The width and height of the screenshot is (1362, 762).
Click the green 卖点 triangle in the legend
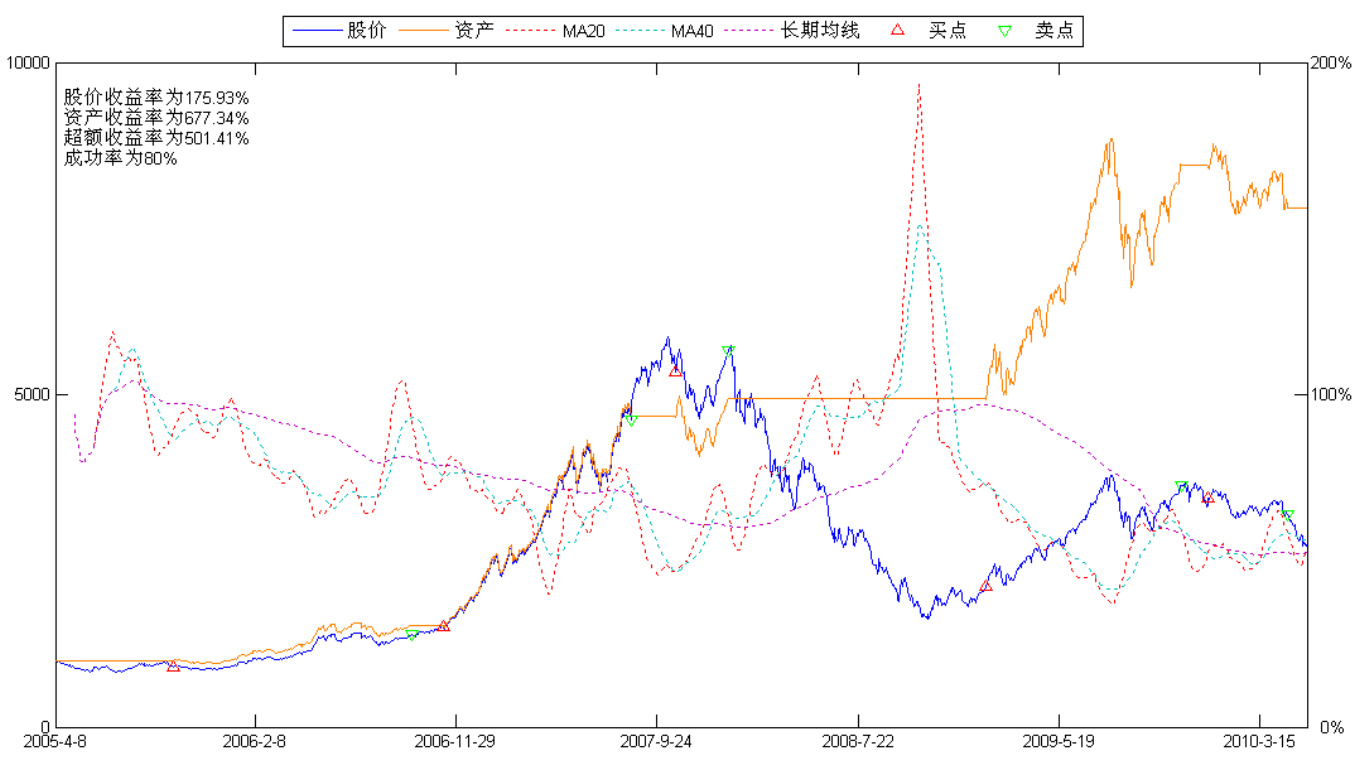(x=1004, y=31)
